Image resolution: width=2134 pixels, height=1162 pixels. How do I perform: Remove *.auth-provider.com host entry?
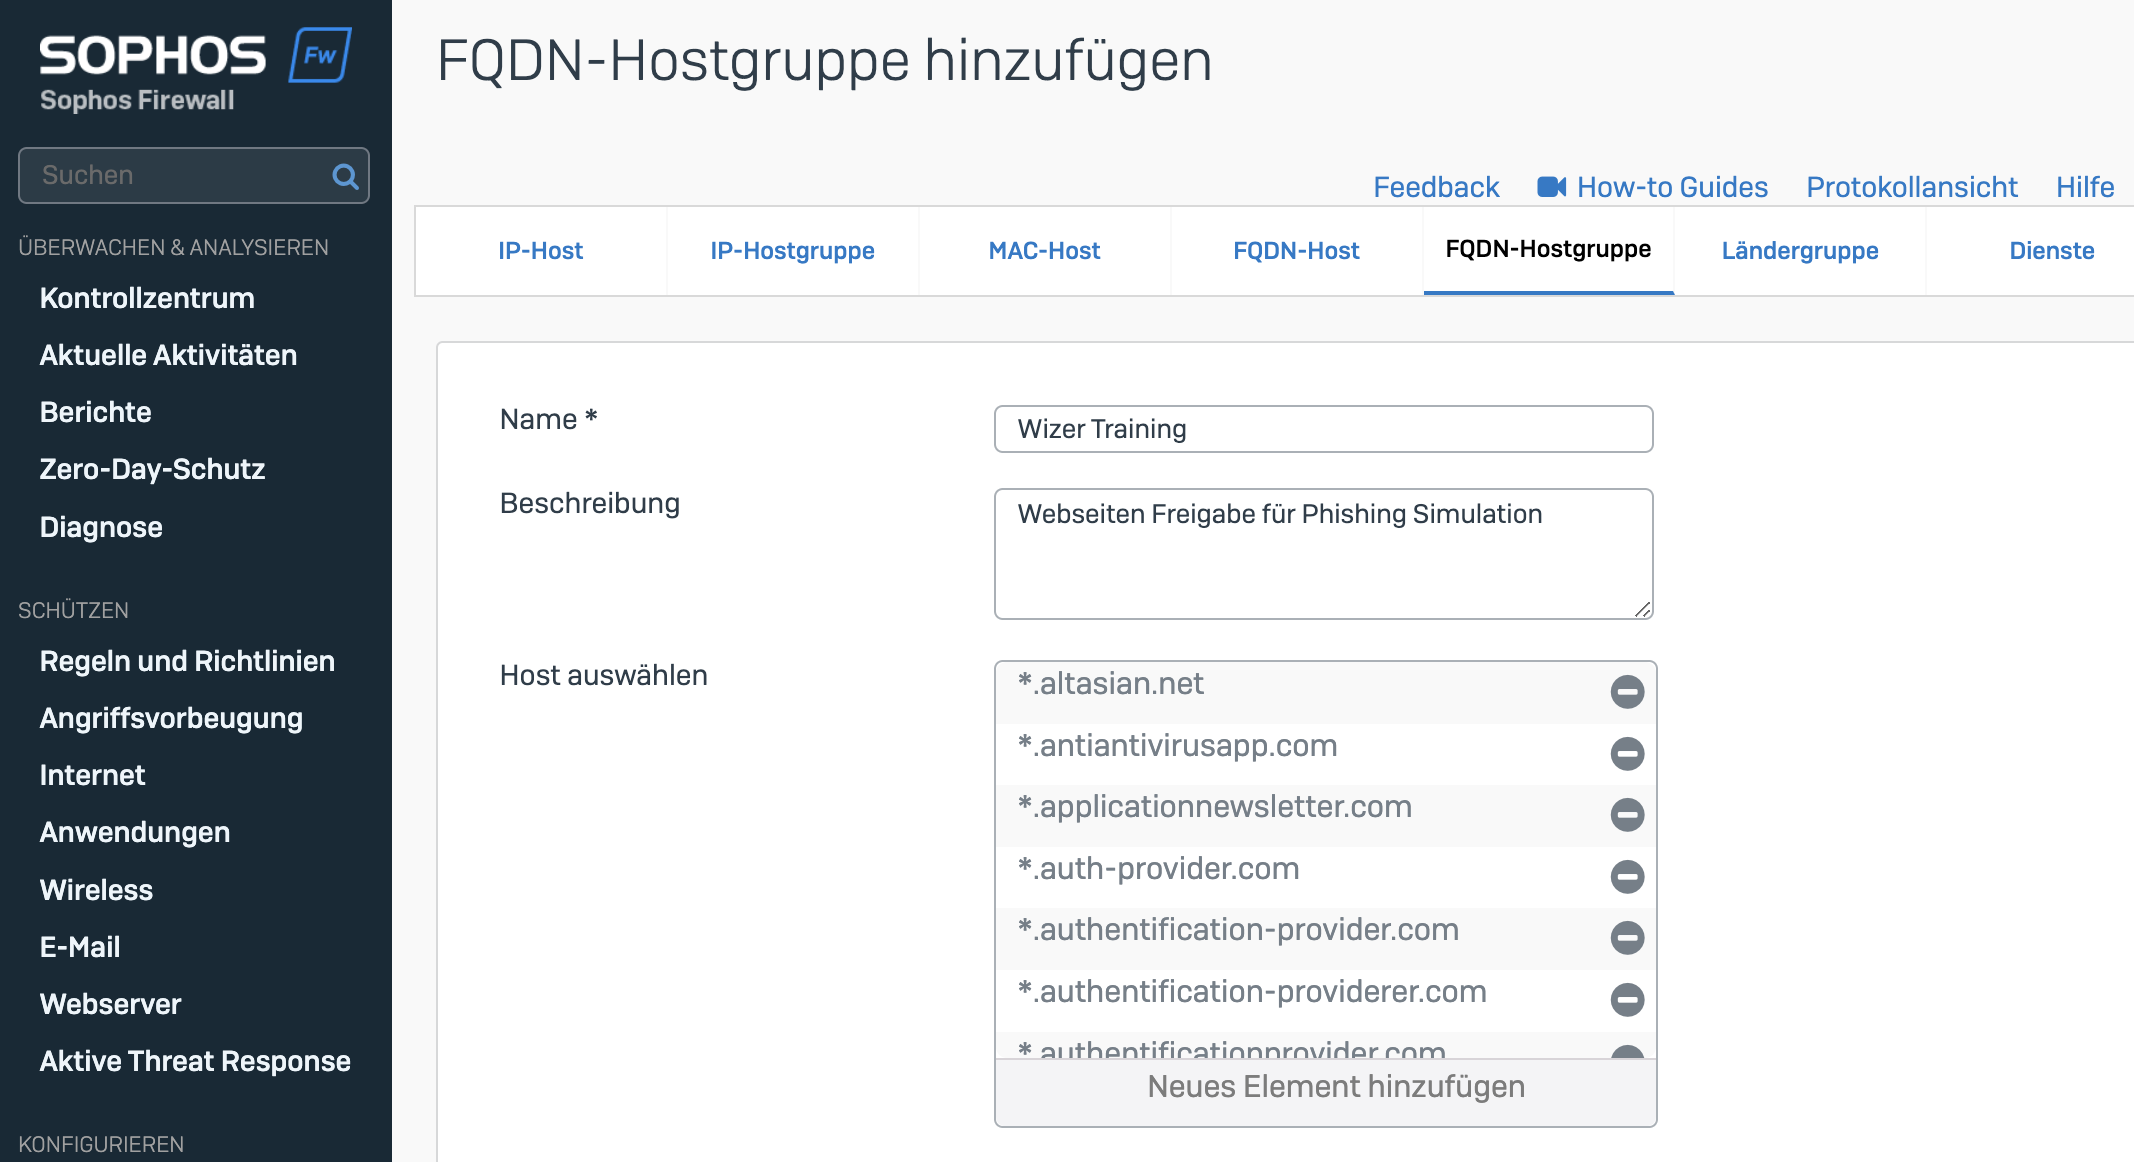pos(1627,876)
